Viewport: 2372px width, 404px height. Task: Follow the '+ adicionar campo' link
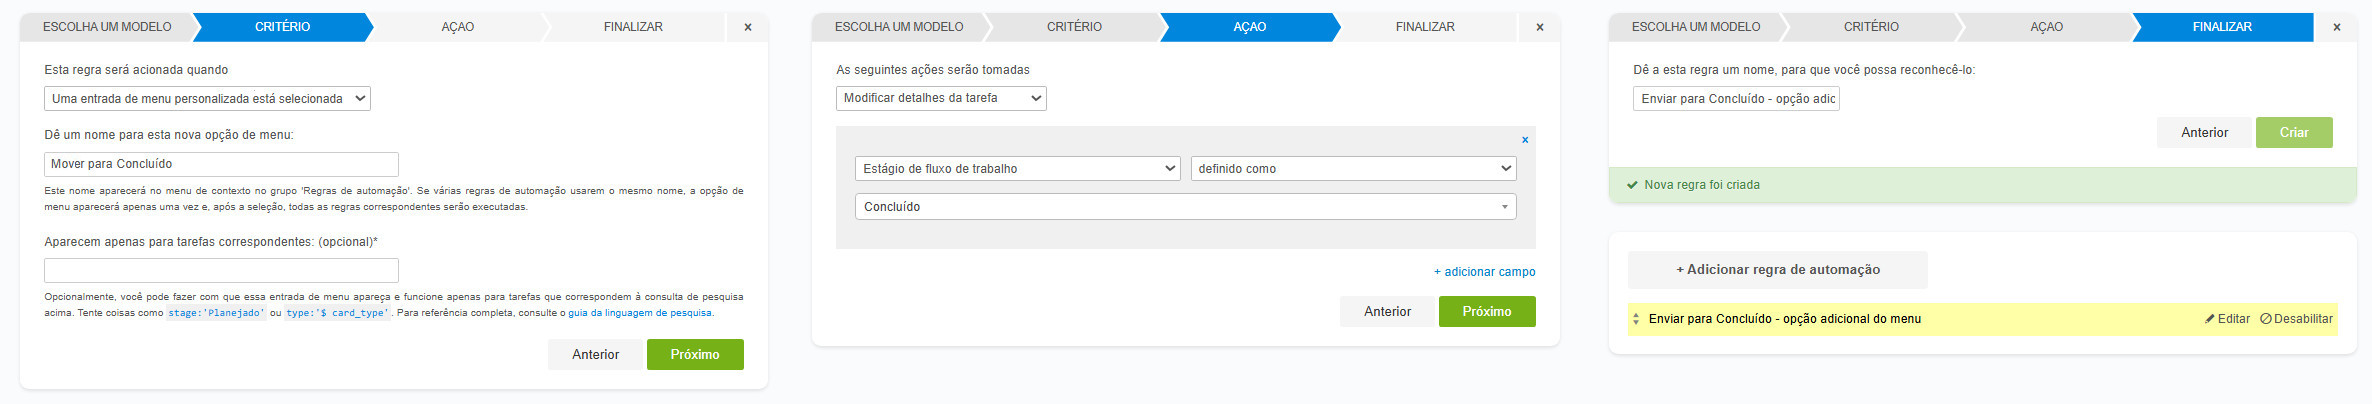1484,272
